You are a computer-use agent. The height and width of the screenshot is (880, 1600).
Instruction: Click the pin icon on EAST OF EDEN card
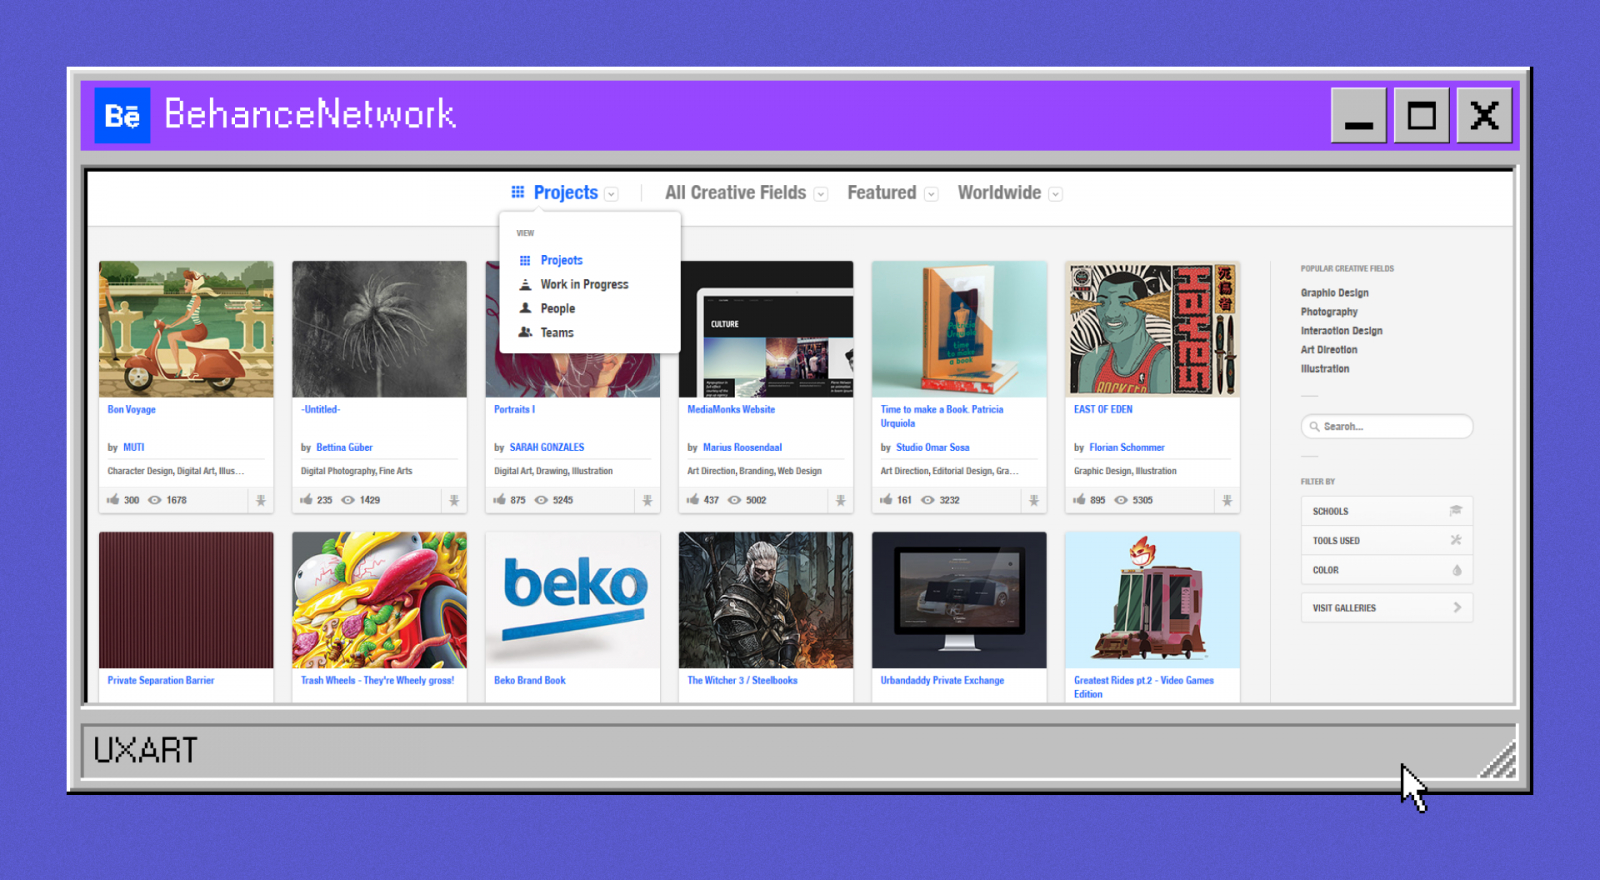click(x=1227, y=500)
